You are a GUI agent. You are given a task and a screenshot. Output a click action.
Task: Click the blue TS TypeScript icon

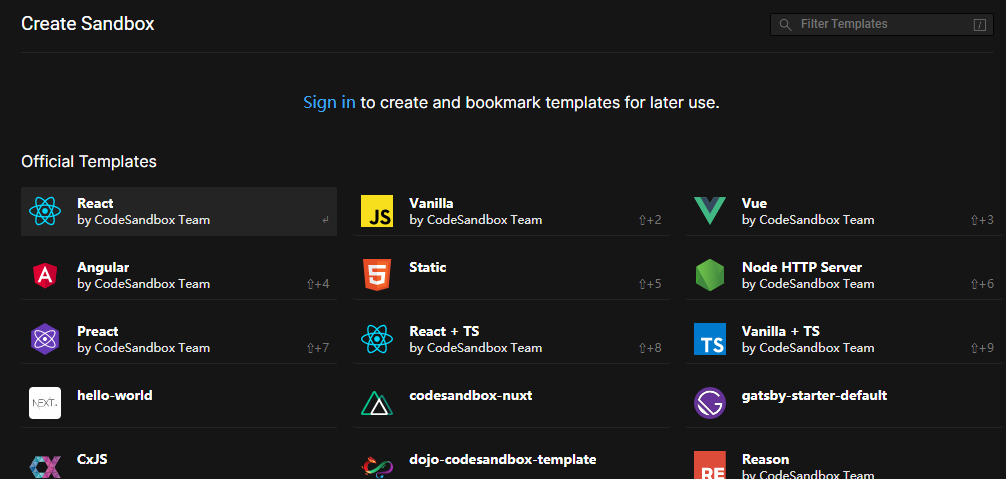click(x=710, y=339)
